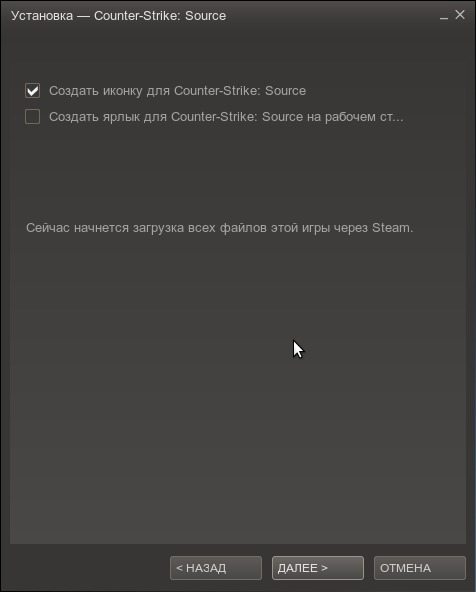Screen dimensions: 476x592
Task: Click the truncated 'ст…' ellipsis in shortcut label
Action: click(x=391, y=117)
